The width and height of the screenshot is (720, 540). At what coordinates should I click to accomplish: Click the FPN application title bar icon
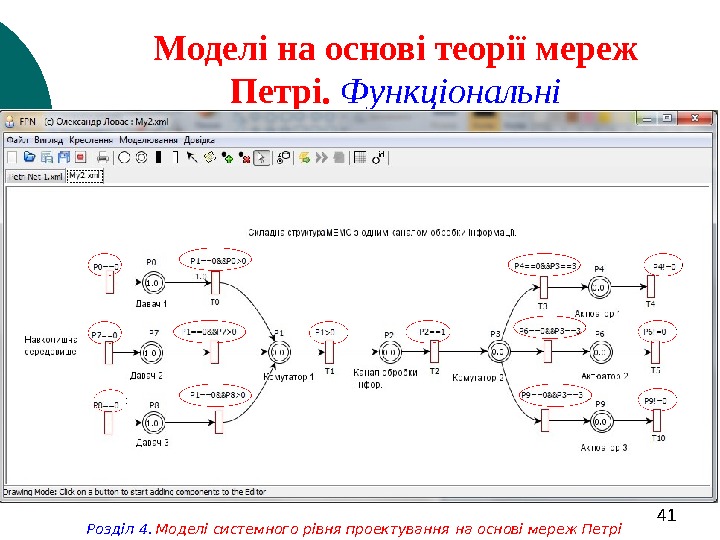(10, 122)
